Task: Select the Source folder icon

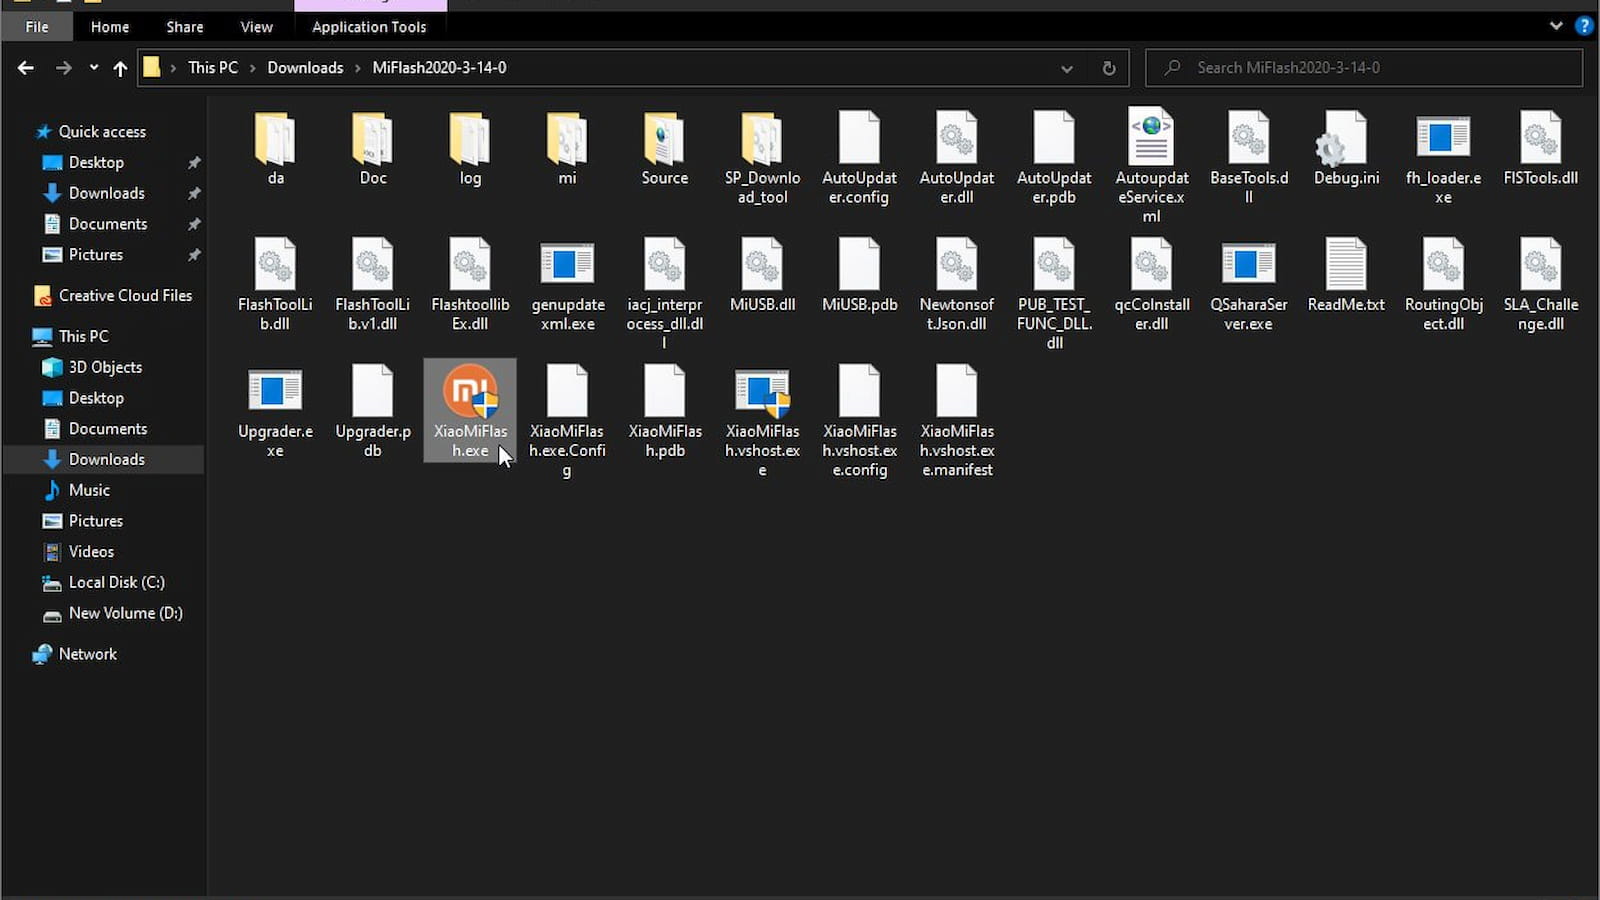Action: click(664, 140)
